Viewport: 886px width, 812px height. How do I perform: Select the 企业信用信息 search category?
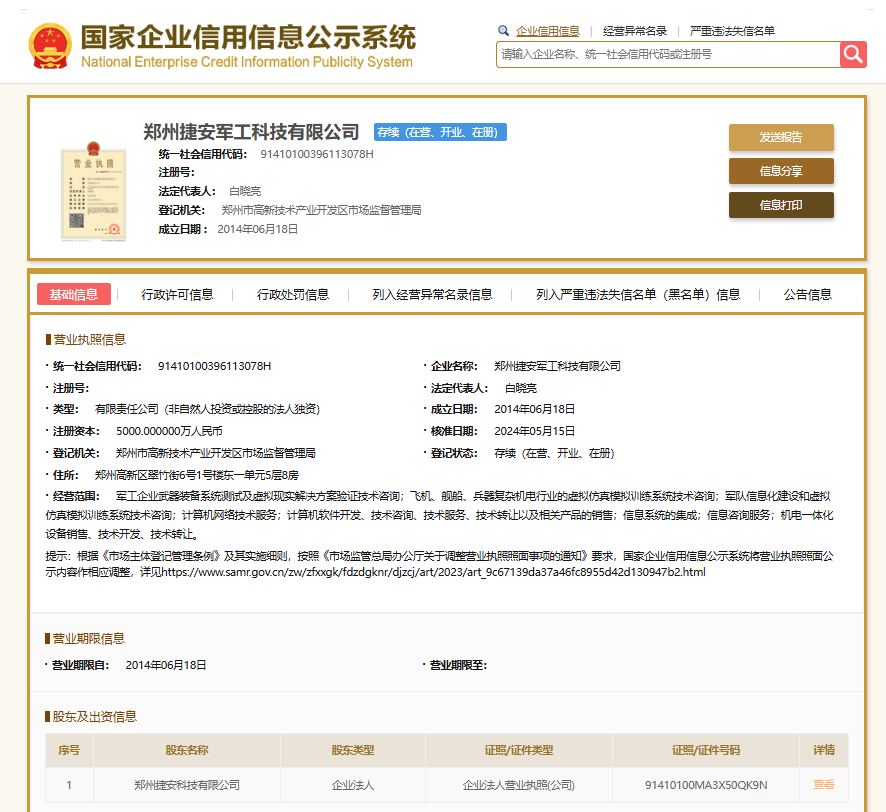(547, 31)
